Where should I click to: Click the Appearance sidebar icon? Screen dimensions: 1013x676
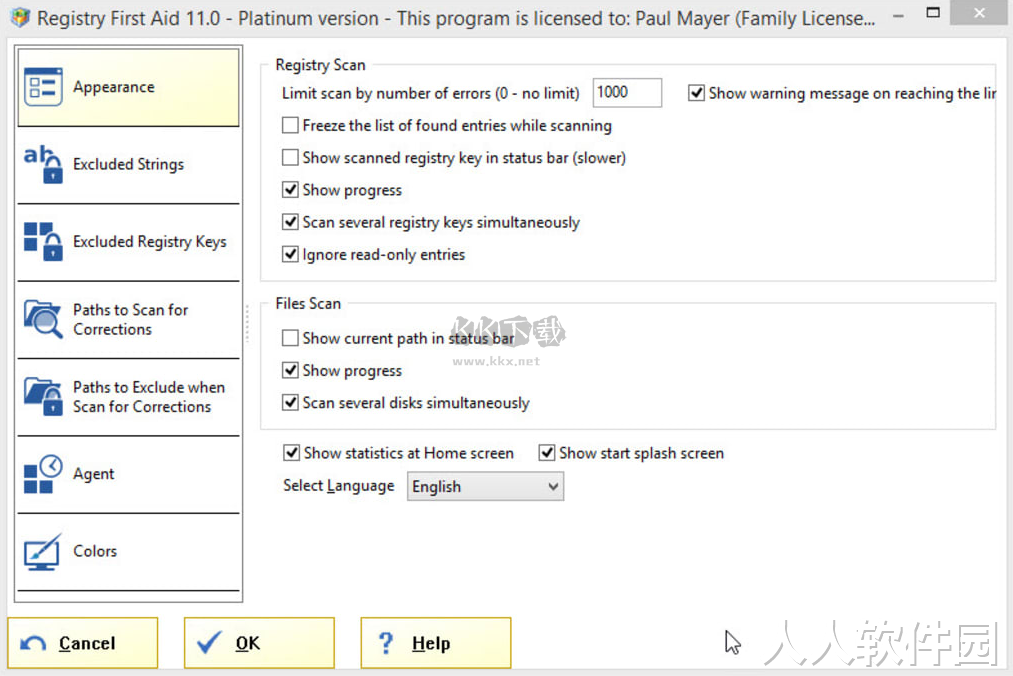click(43, 87)
